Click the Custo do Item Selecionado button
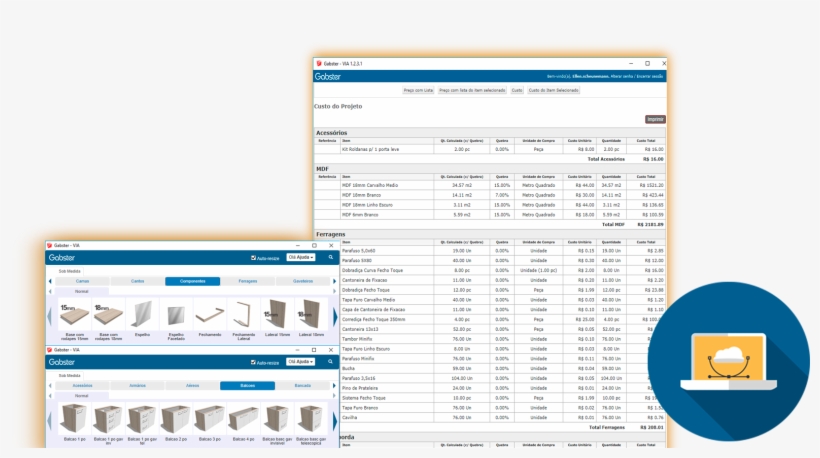This screenshot has width=820, height=458. point(554,90)
